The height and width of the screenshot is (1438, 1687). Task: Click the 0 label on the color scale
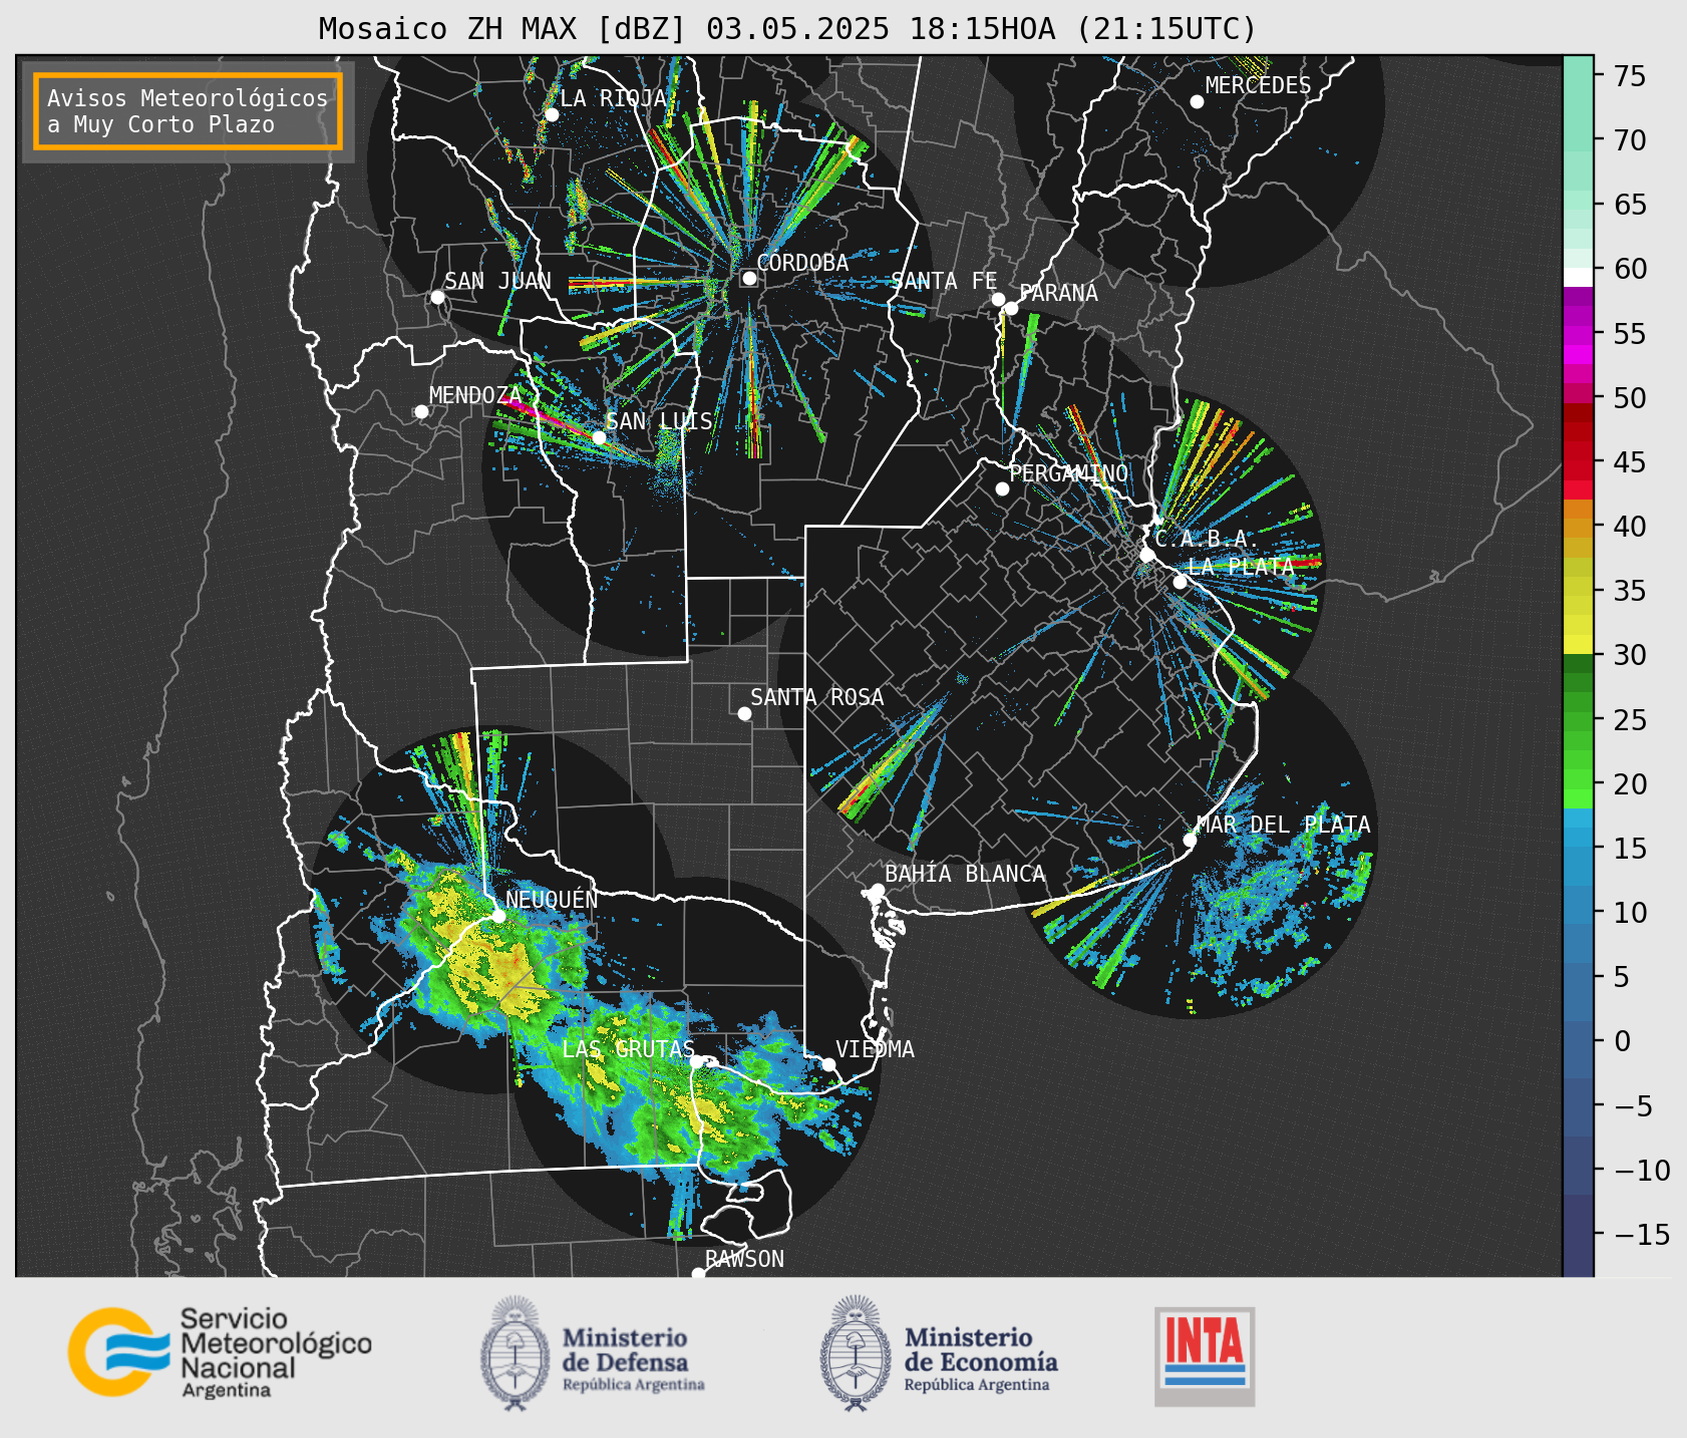[x=1621, y=1041]
